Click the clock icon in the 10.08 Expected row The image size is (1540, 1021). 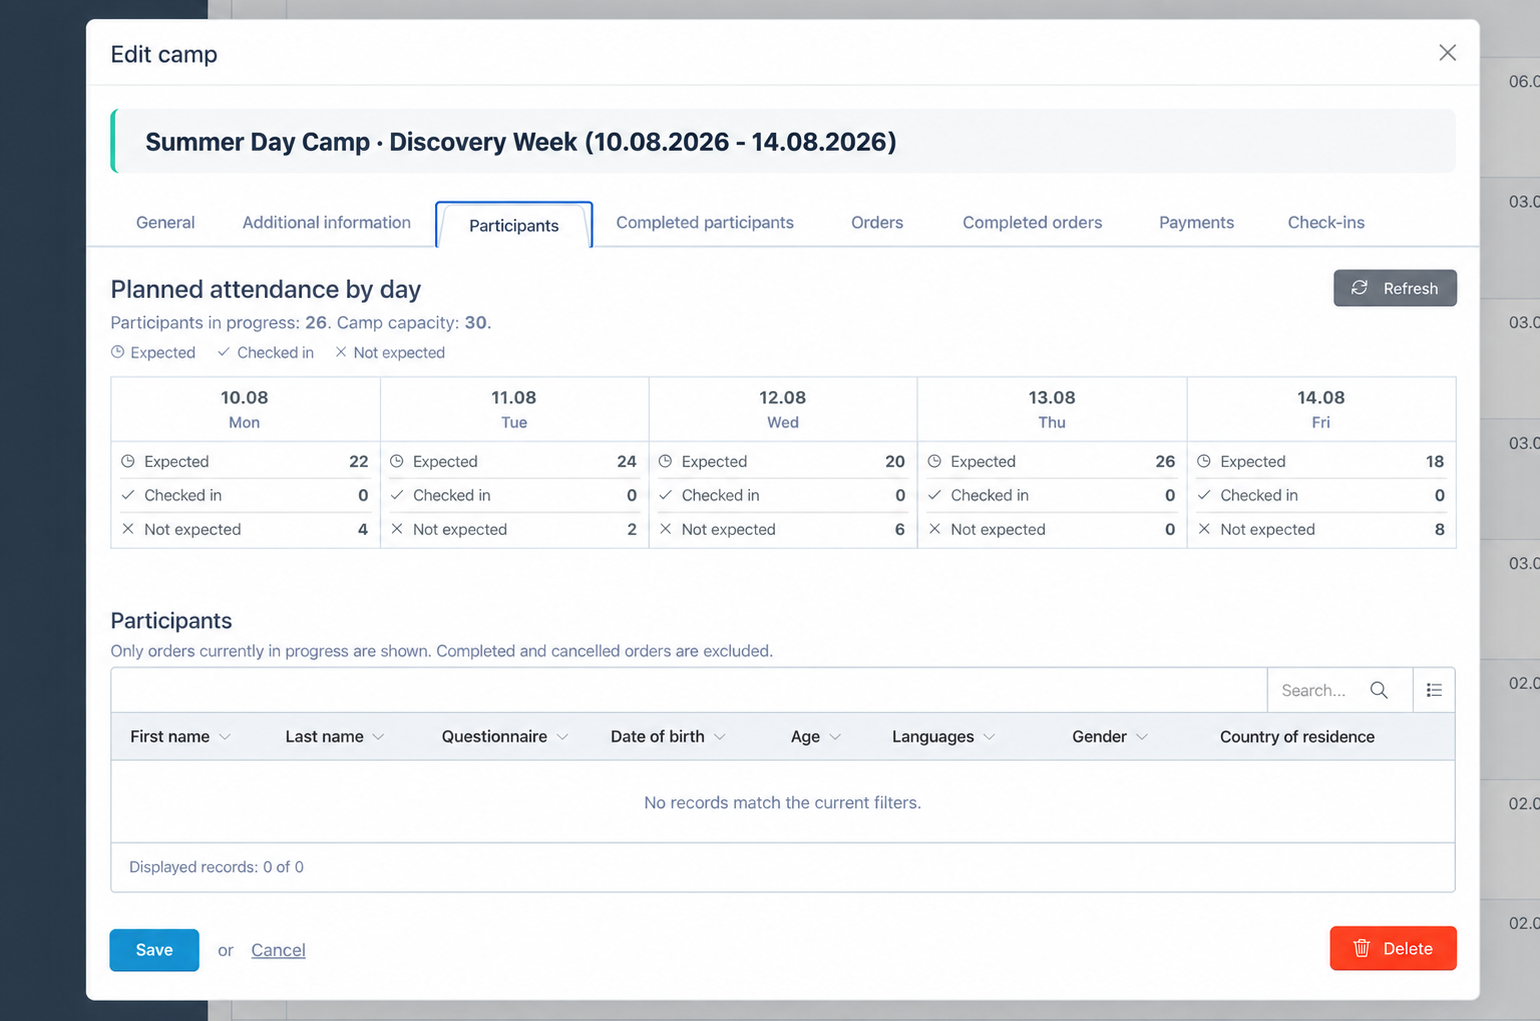[x=128, y=461]
